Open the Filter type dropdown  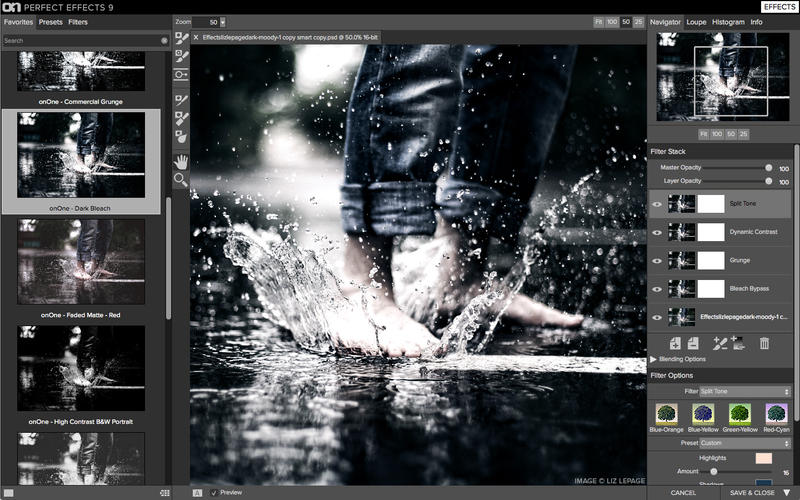[x=744, y=391]
